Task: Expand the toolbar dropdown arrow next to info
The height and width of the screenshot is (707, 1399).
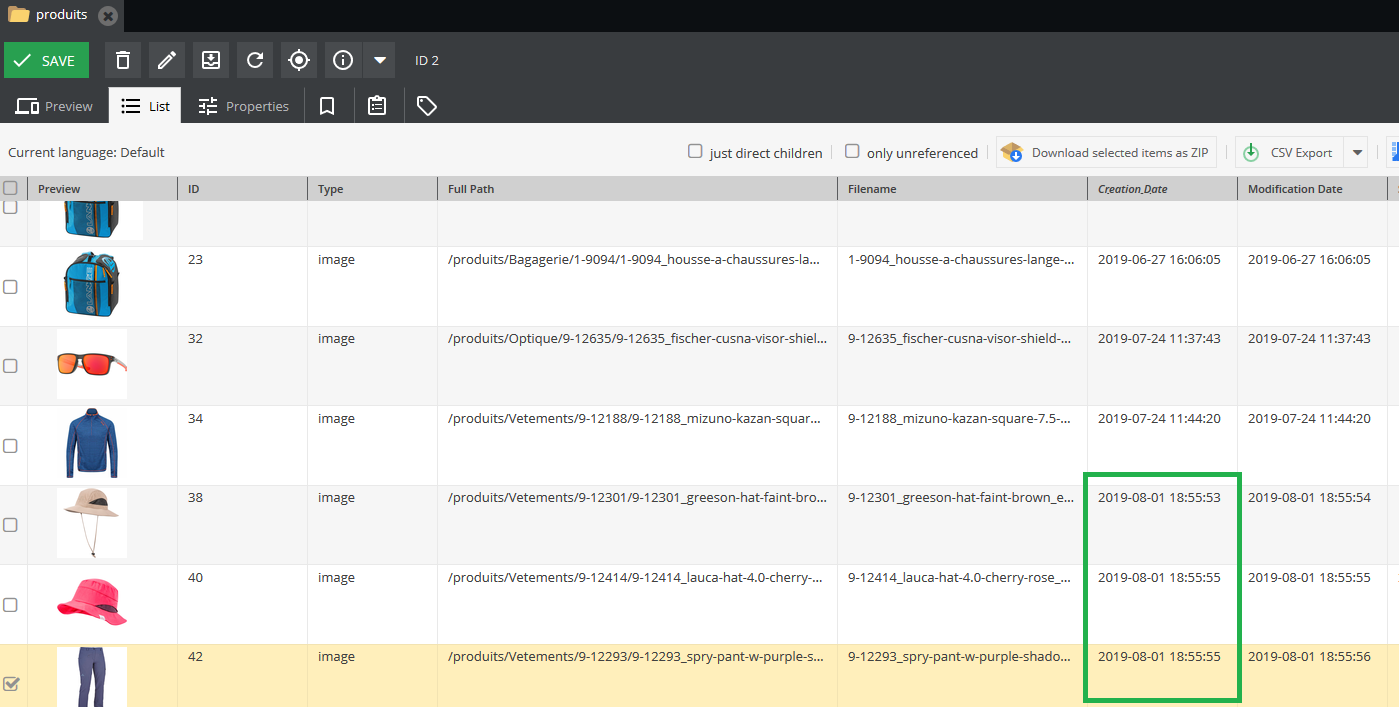Action: tap(379, 60)
